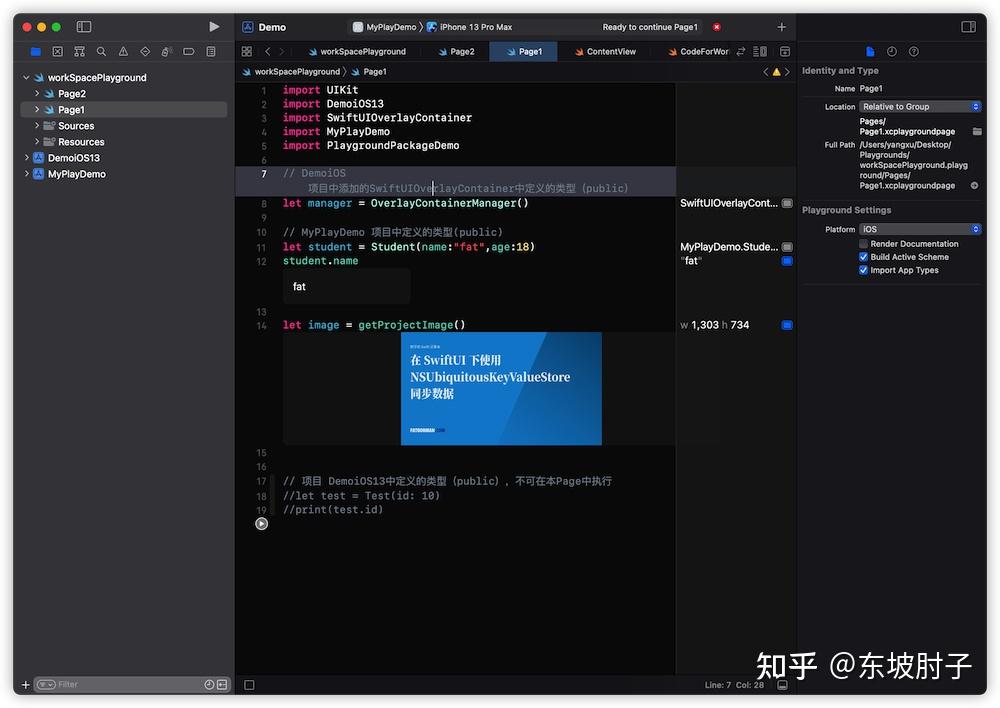Click Page1 in the jump bar

(369, 72)
